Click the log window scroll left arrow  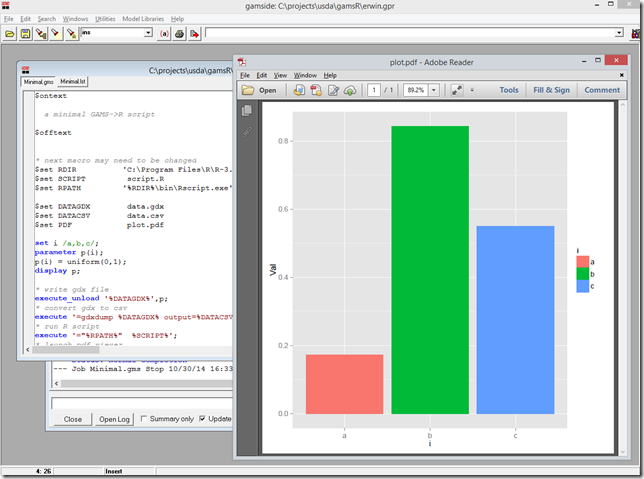pos(57,383)
